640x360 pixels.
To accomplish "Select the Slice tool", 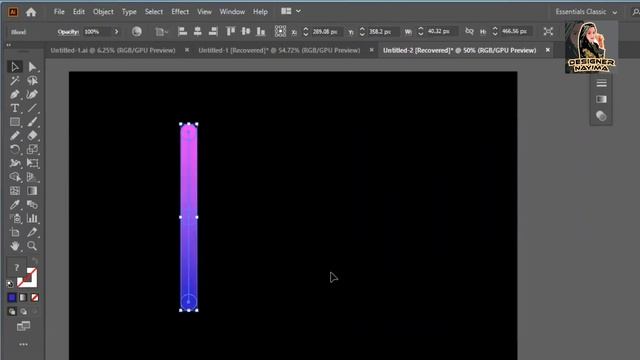I will 32,232.
